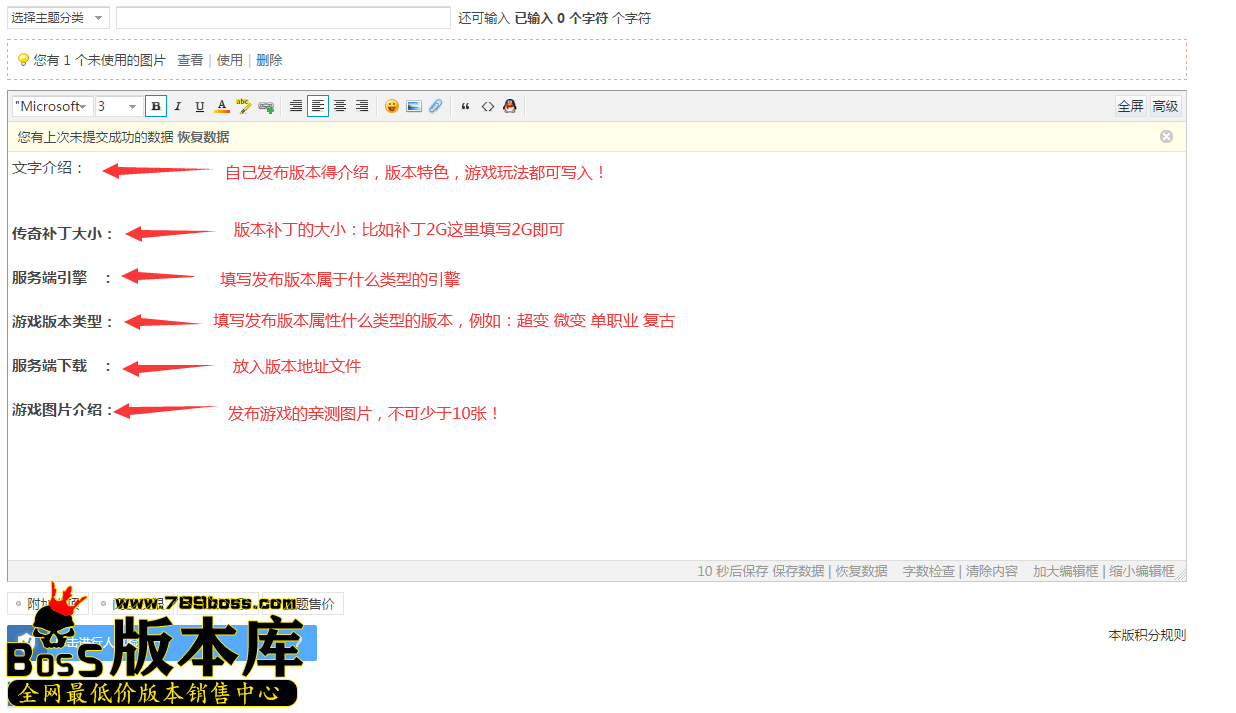Select the 题售价 radio option
This screenshot has width=1236, height=713.
click(x=271, y=603)
